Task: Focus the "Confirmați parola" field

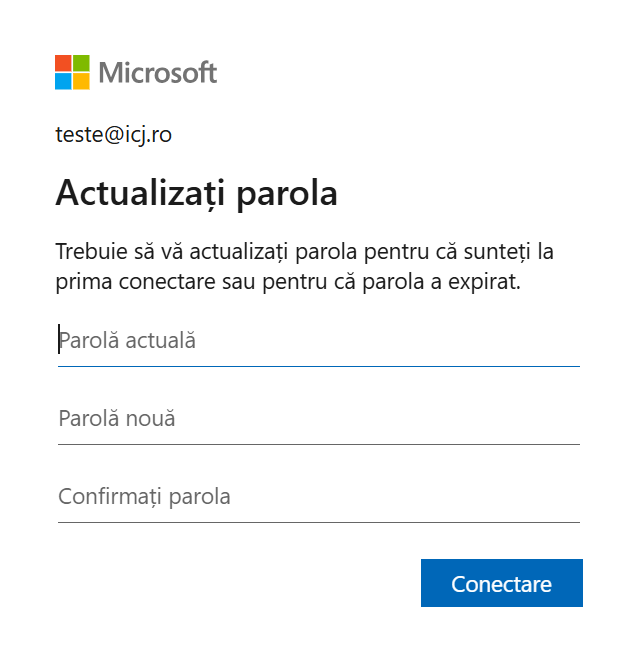Action: click(x=318, y=496)
